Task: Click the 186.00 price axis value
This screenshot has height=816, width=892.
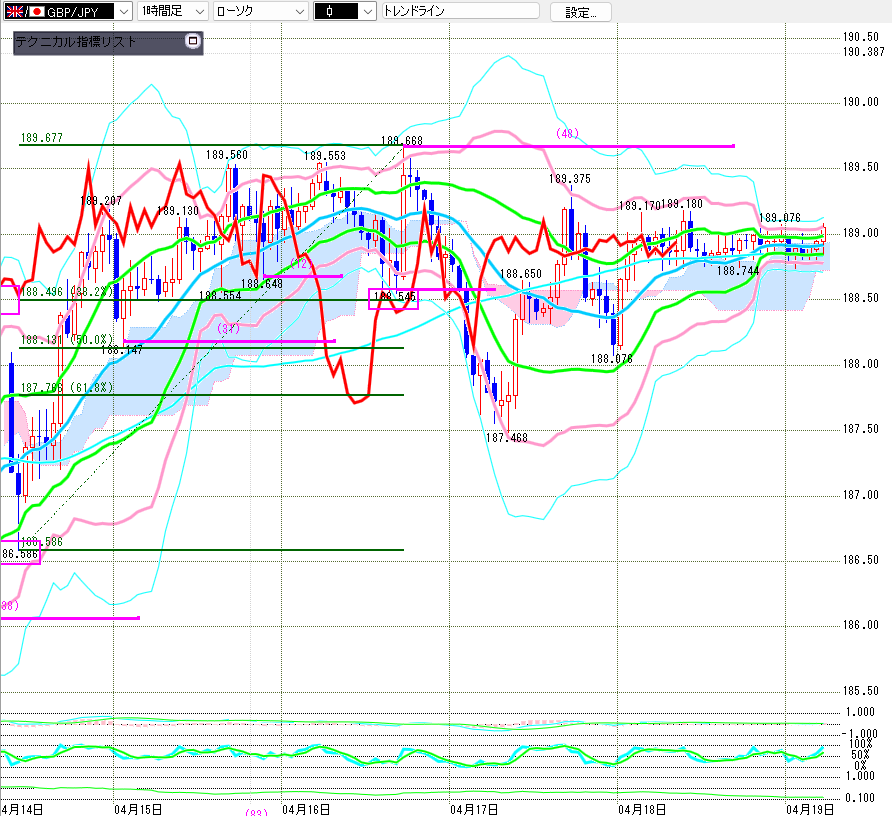Action: [861, 625]
